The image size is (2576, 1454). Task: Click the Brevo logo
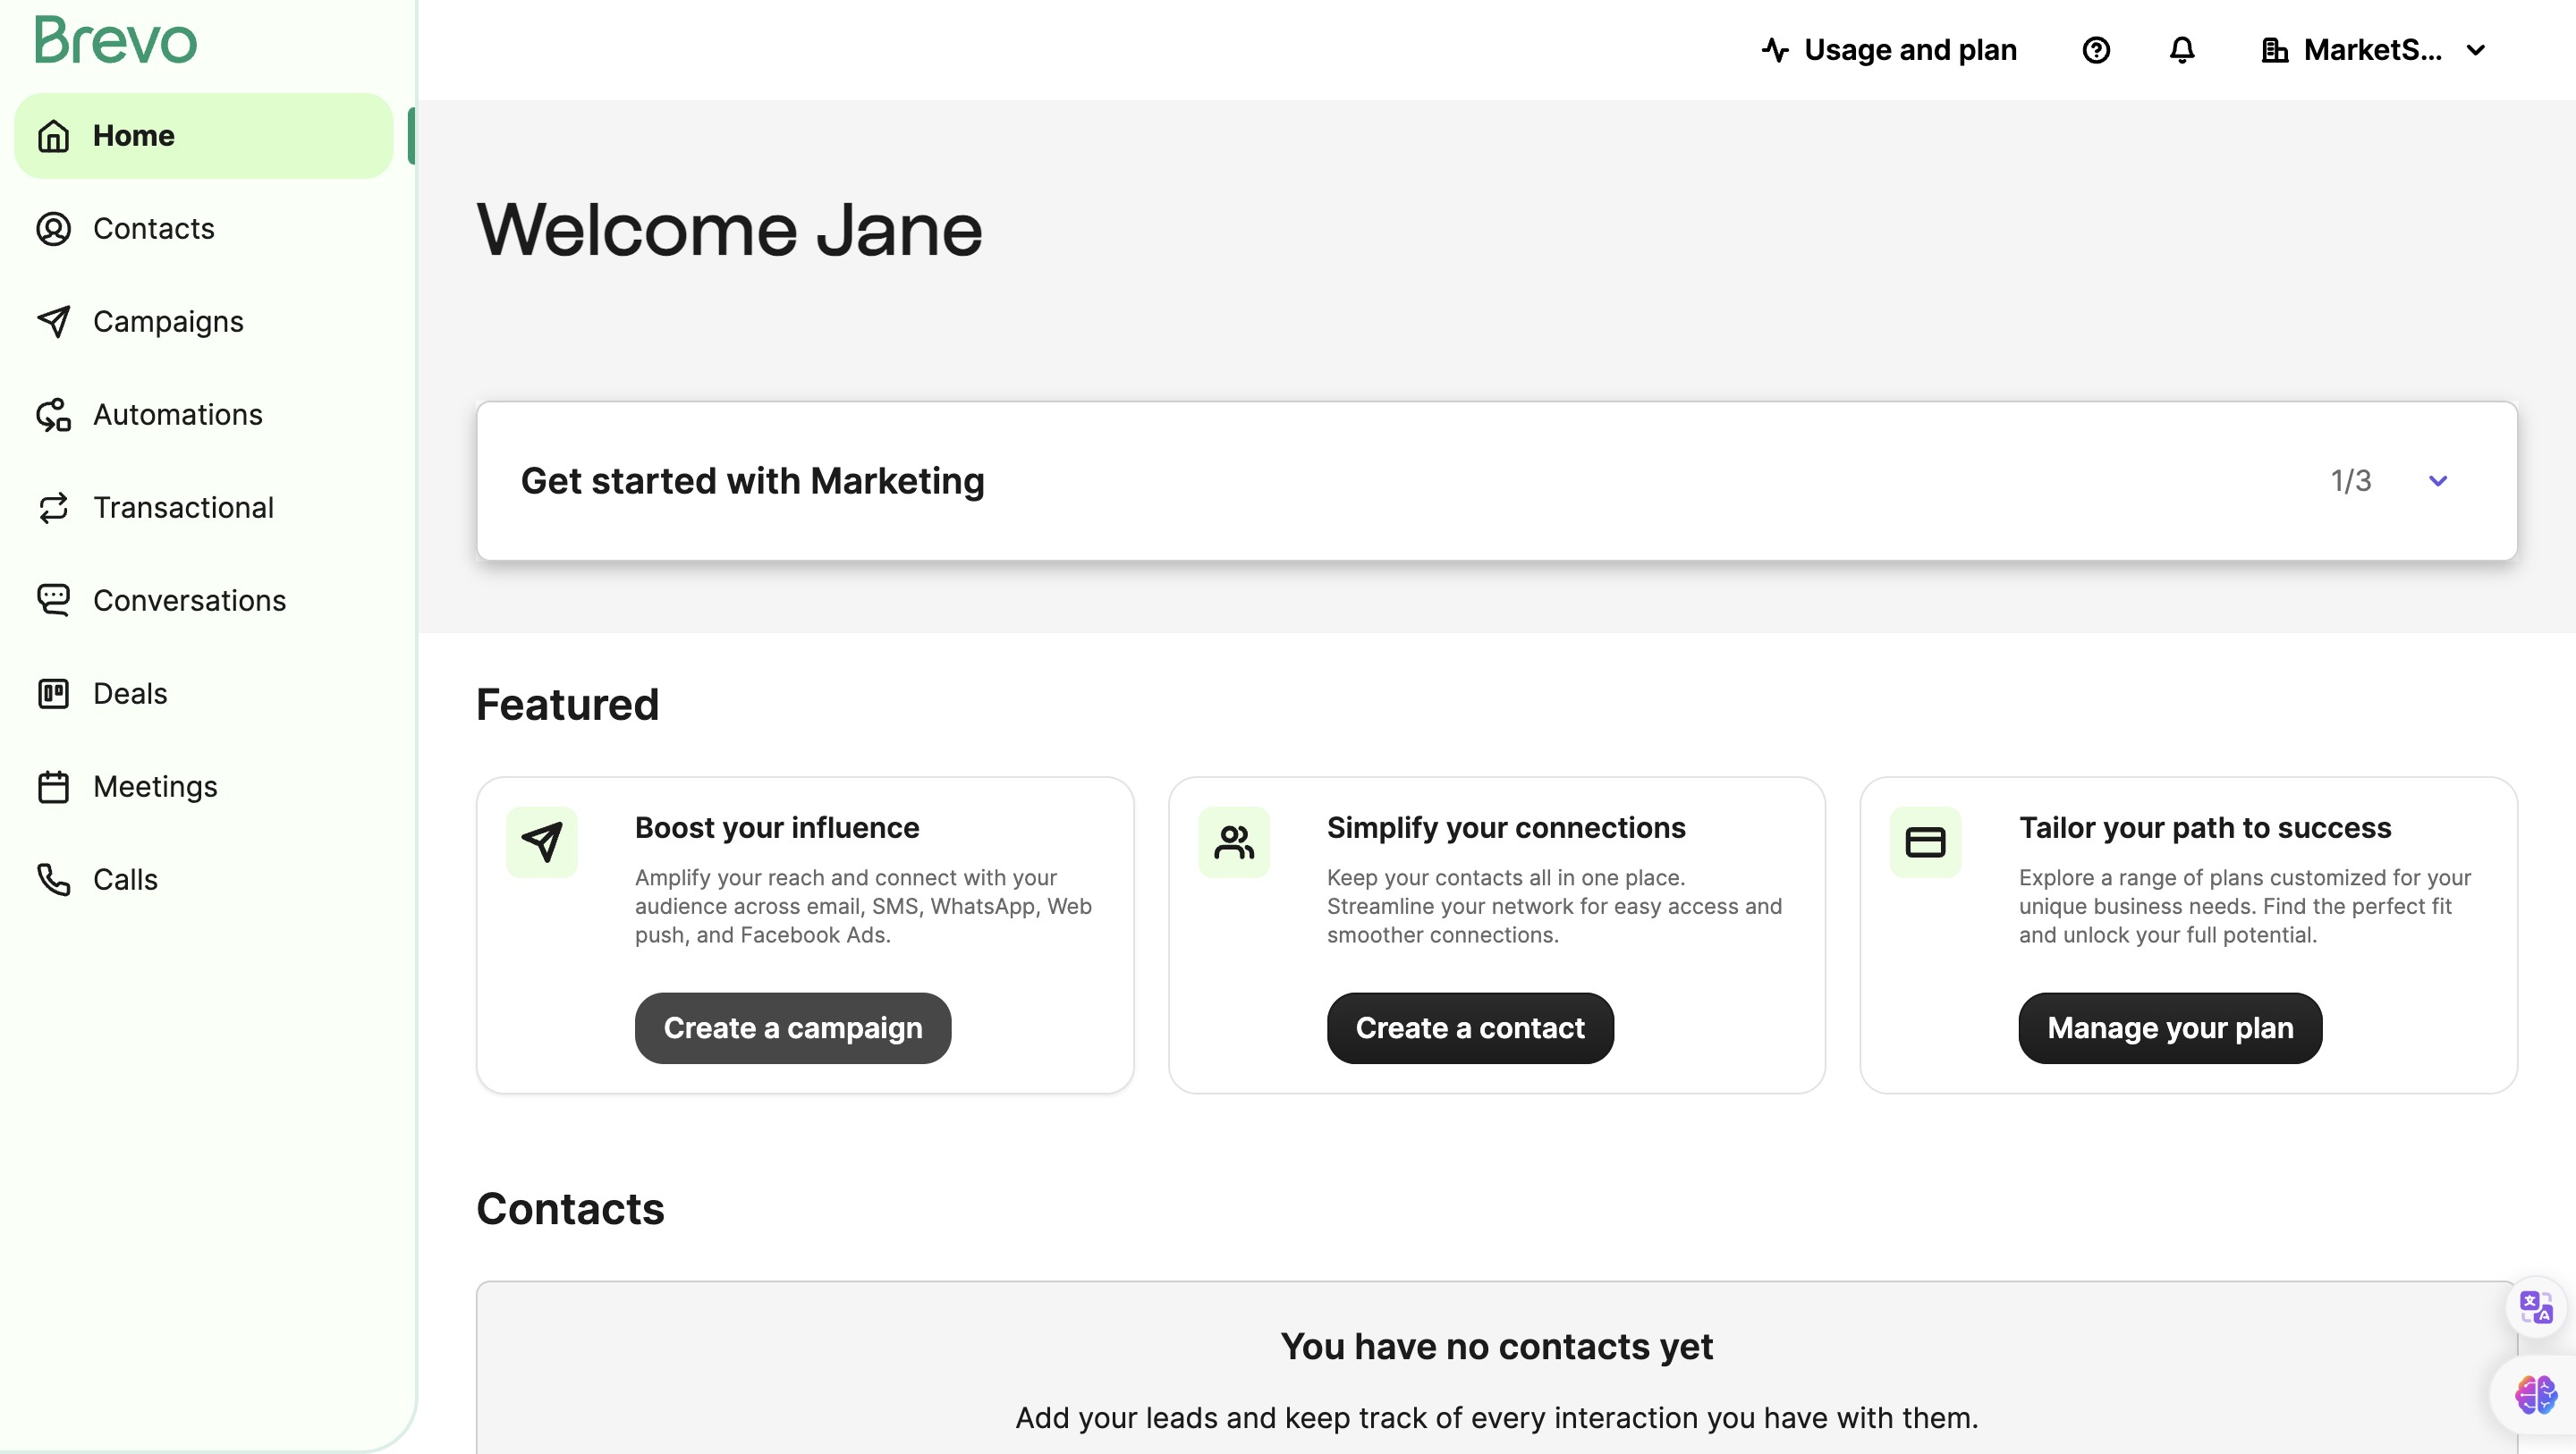(116, 40)
